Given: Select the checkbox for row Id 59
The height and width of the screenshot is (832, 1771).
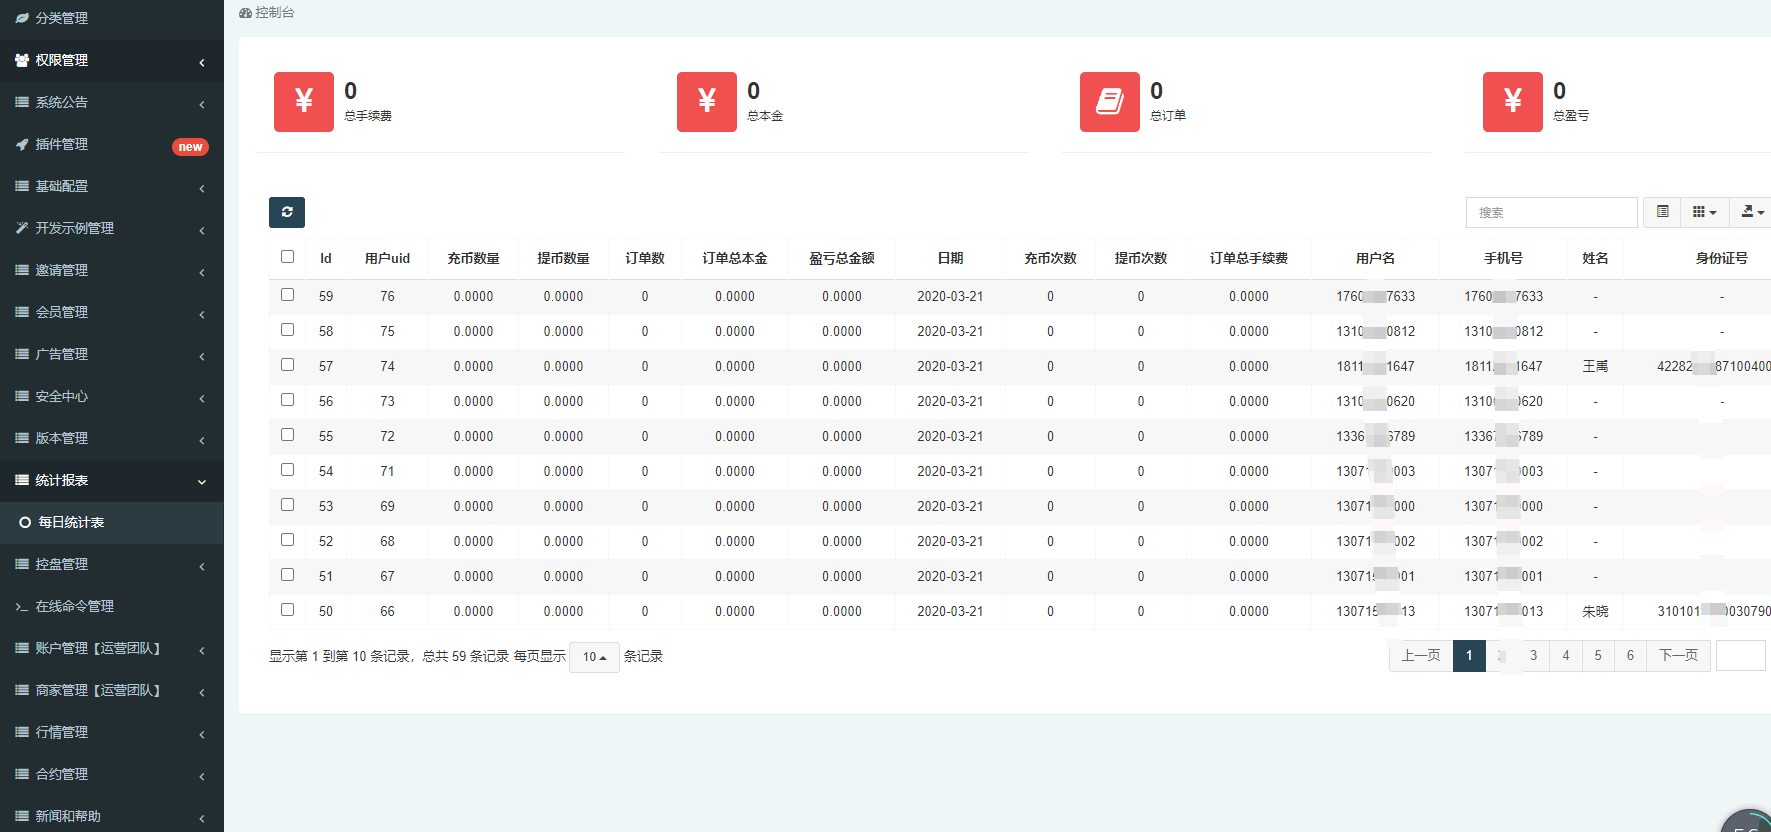Looking at the screenshot, I should point(287,295).
